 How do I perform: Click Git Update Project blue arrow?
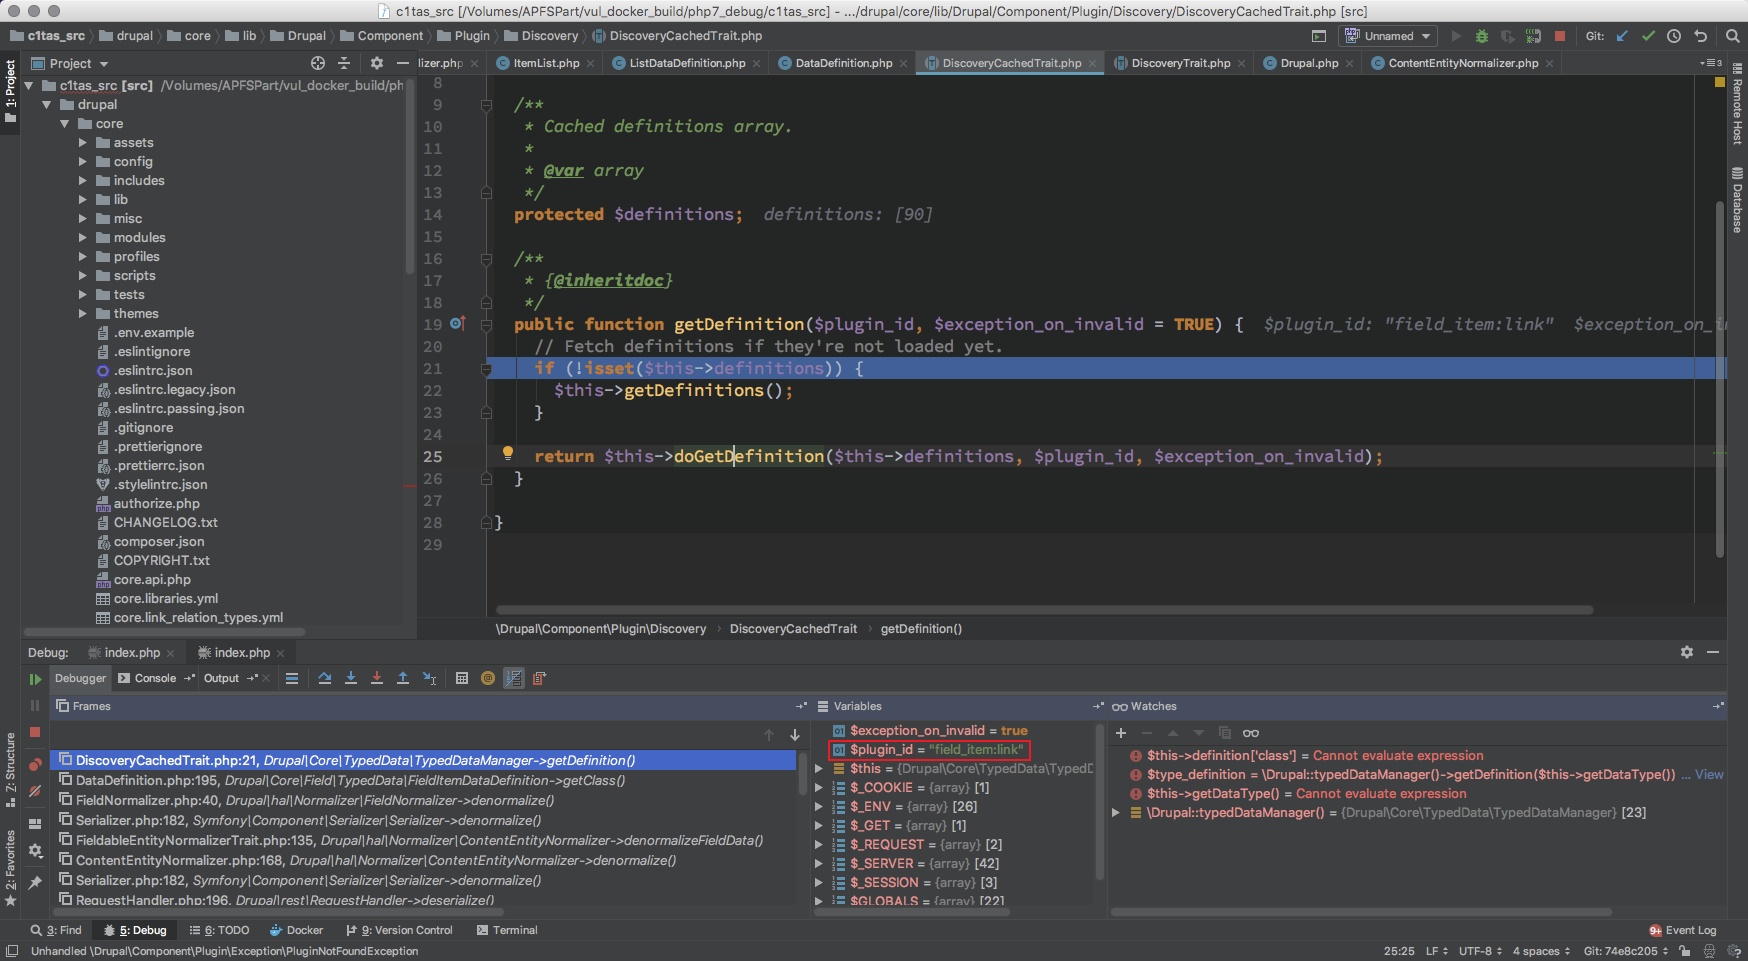tap(1622, 36)
